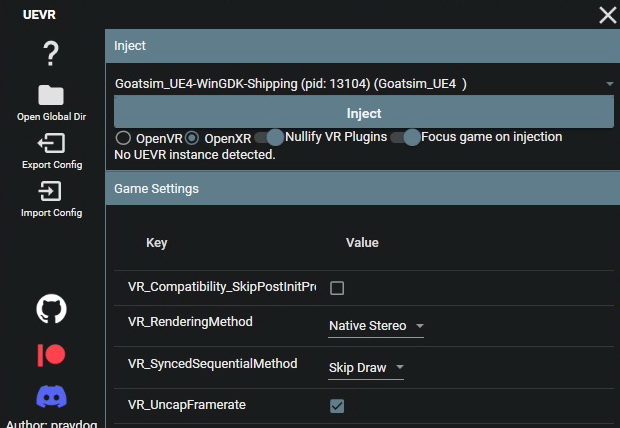
Task: Uncheck the VR_UncapFramerate checkbox
Action: coord(337,406)
